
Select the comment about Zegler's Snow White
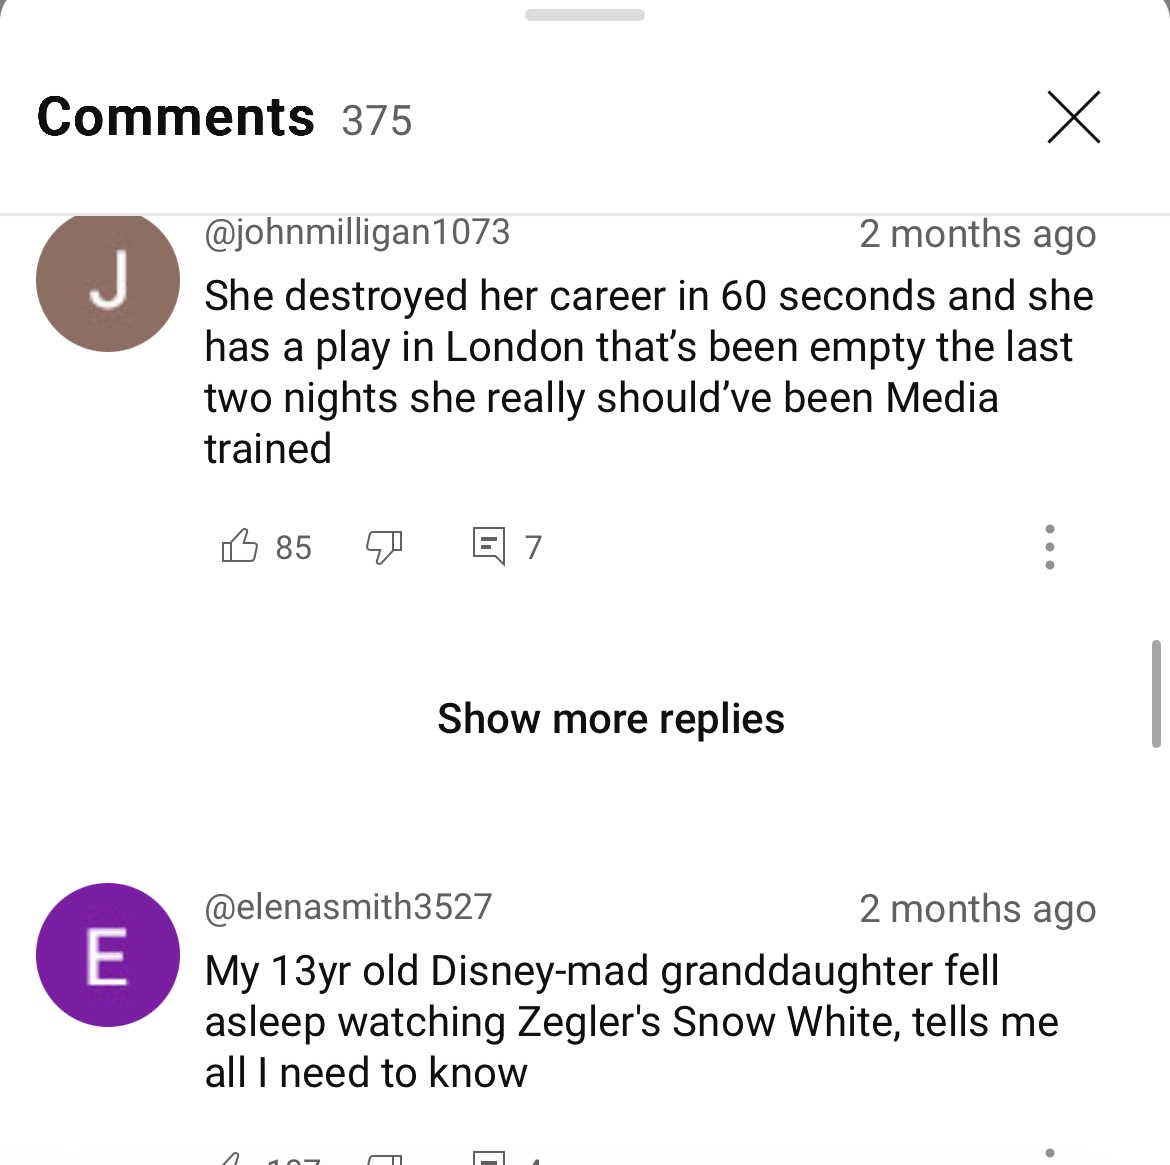point(631,1022)
